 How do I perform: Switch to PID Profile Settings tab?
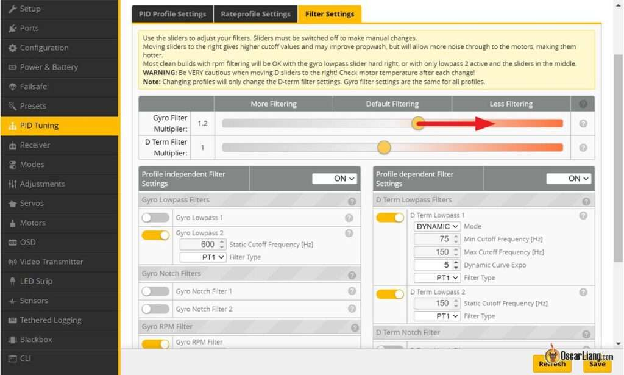[x=172, y=14]
